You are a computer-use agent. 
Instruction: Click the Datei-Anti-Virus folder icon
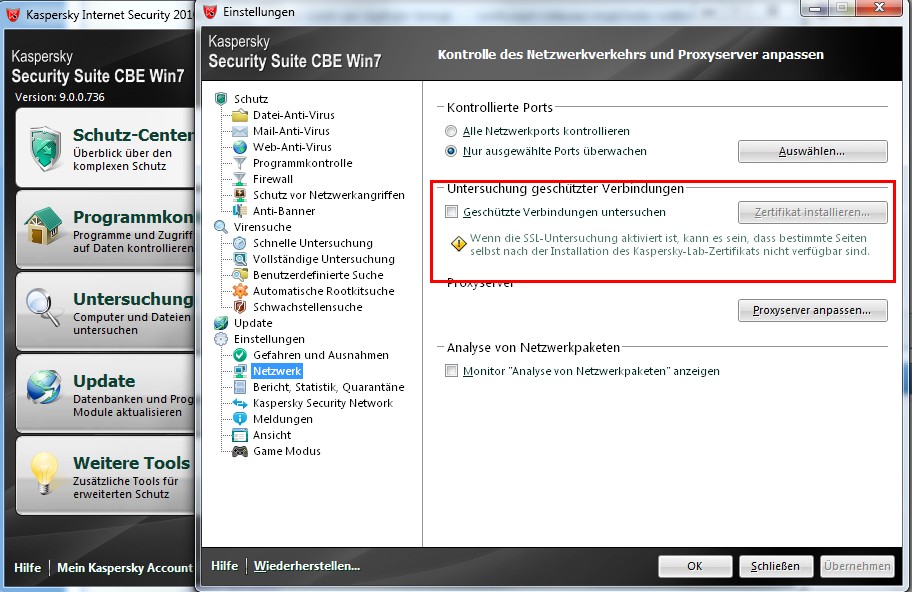[x=240, y=115]
